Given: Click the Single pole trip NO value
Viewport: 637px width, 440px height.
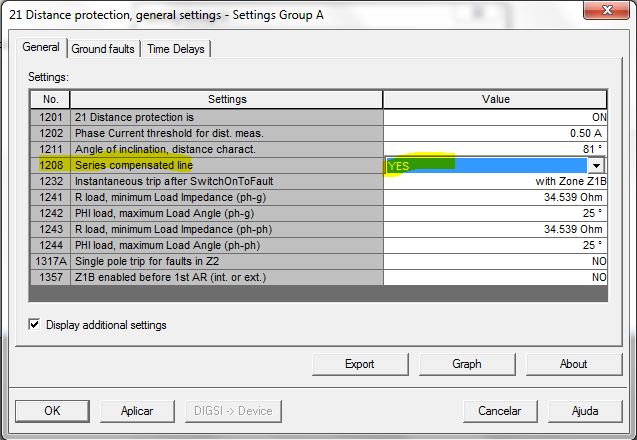Looking at the screenshot, I should coord(495,261).
